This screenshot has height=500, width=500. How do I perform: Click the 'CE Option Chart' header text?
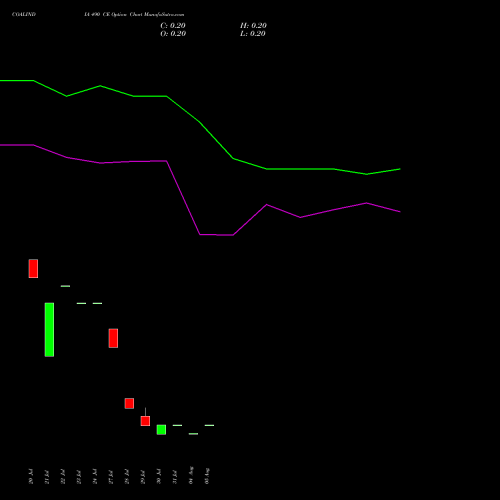pos(123,14)
